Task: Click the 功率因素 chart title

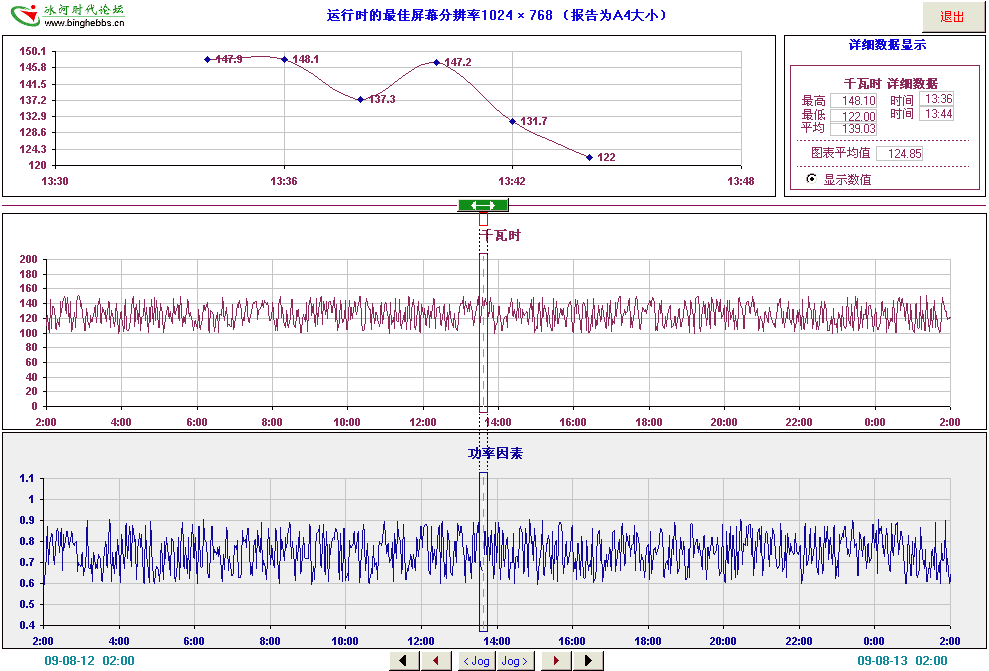Action: pos(495,453)
